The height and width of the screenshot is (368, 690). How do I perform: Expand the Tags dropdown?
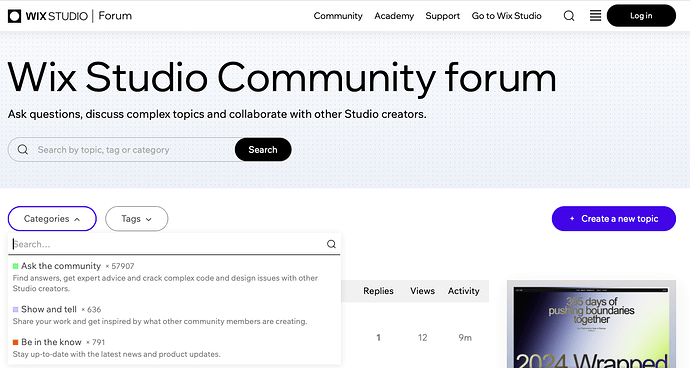(x=136, y=219)
